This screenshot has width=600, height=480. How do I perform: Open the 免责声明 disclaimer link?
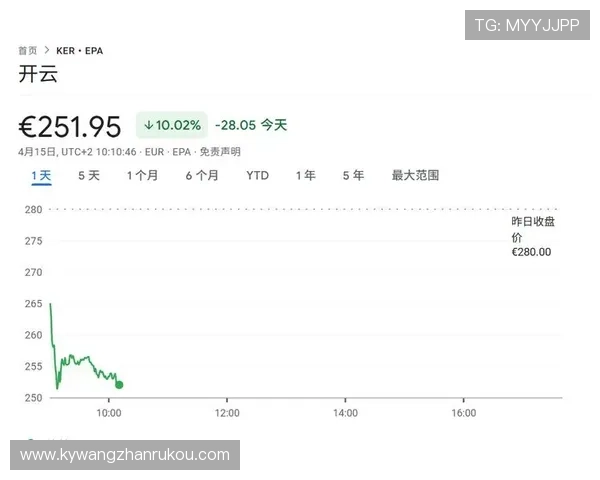pyautogui.click(x=220, y=152)
